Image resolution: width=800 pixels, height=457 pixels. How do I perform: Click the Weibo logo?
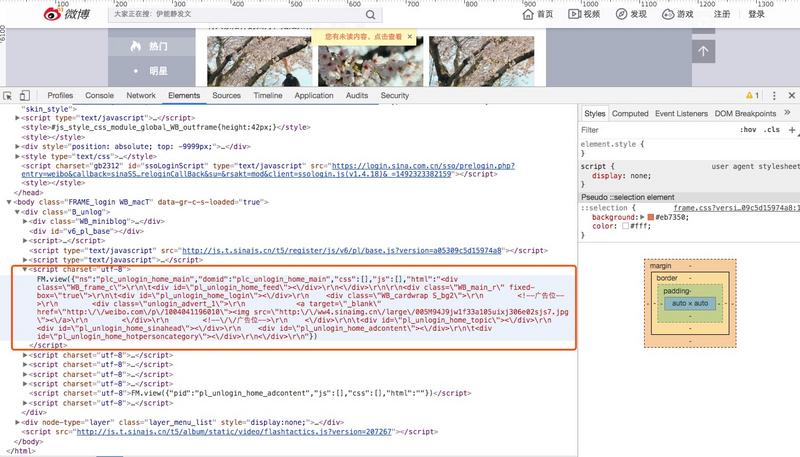coord(67,14)
